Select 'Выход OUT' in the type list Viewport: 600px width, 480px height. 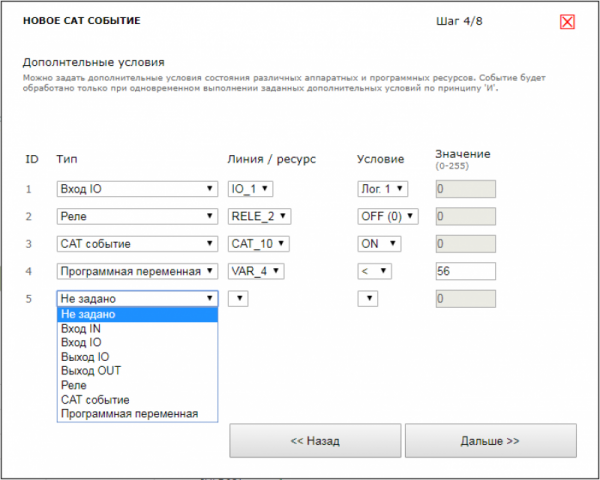point(137,371)
